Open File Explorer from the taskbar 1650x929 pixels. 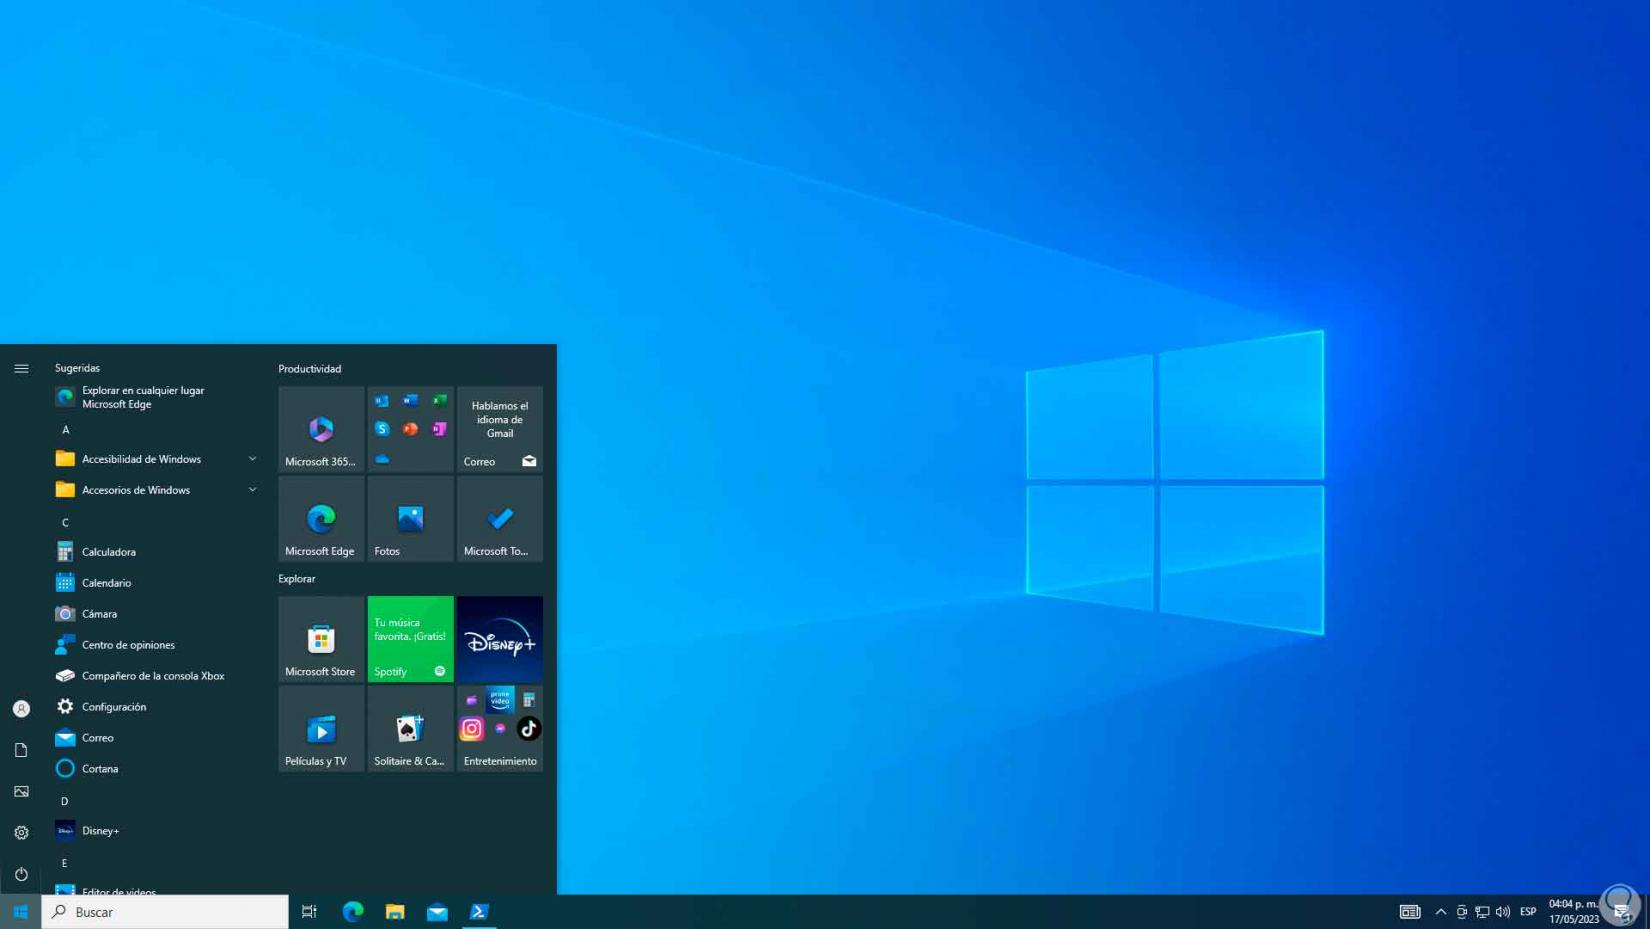[395, 912]
